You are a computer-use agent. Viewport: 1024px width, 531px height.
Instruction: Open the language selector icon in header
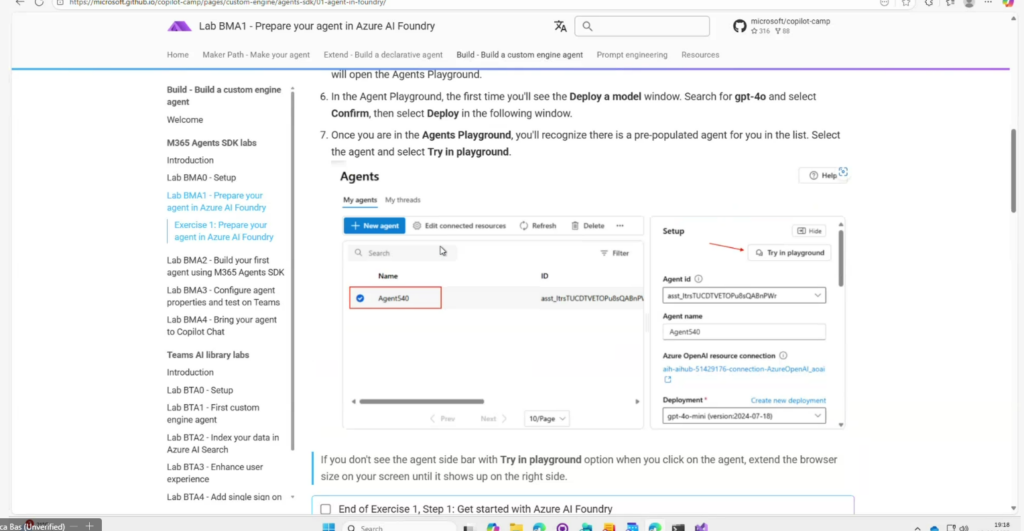tap(560, 26)
